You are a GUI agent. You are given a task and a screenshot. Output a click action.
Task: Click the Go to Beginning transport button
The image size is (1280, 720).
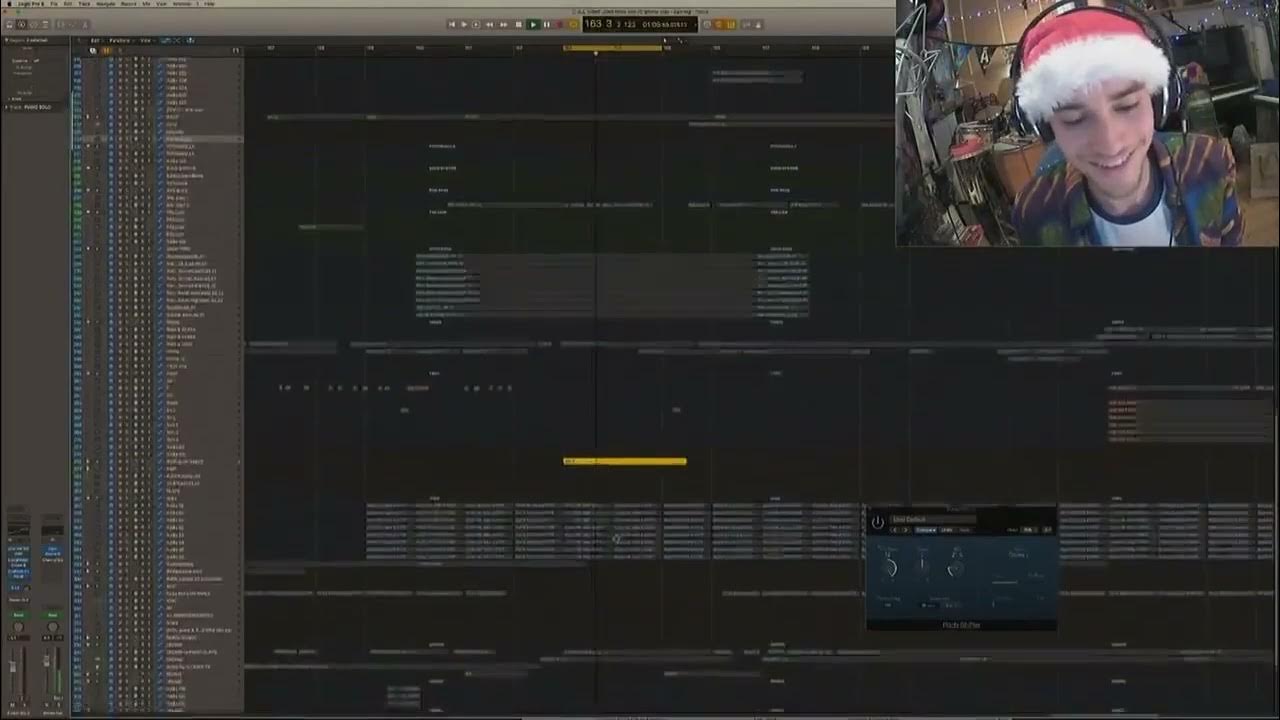[452, 24]
